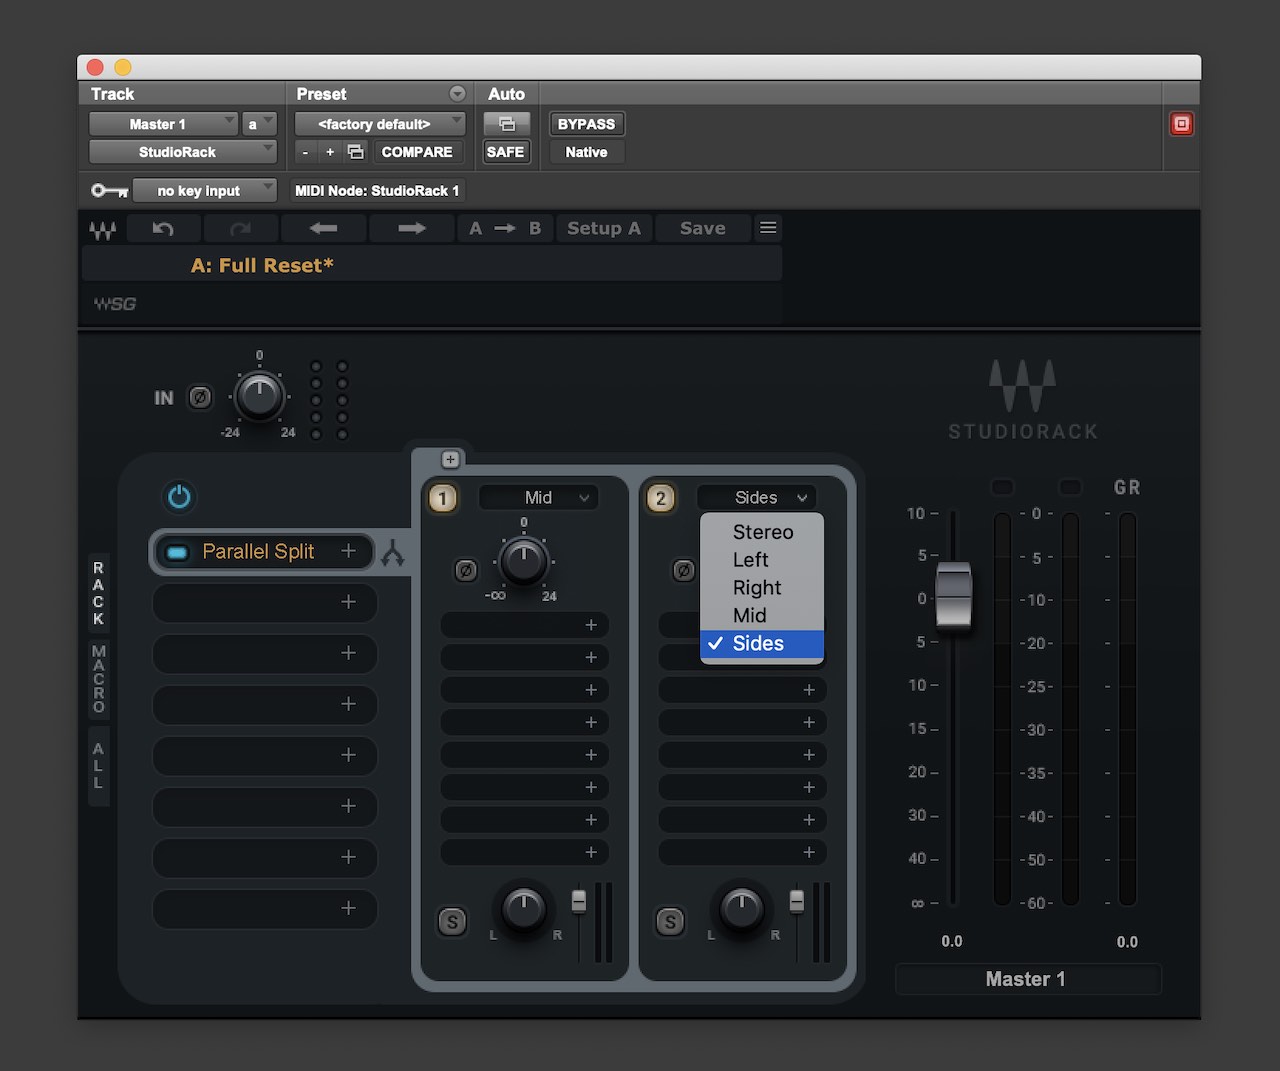The image size is (1280, 1071).
Task: Add a new split with the plus tab
Action: tap(450, 459)
